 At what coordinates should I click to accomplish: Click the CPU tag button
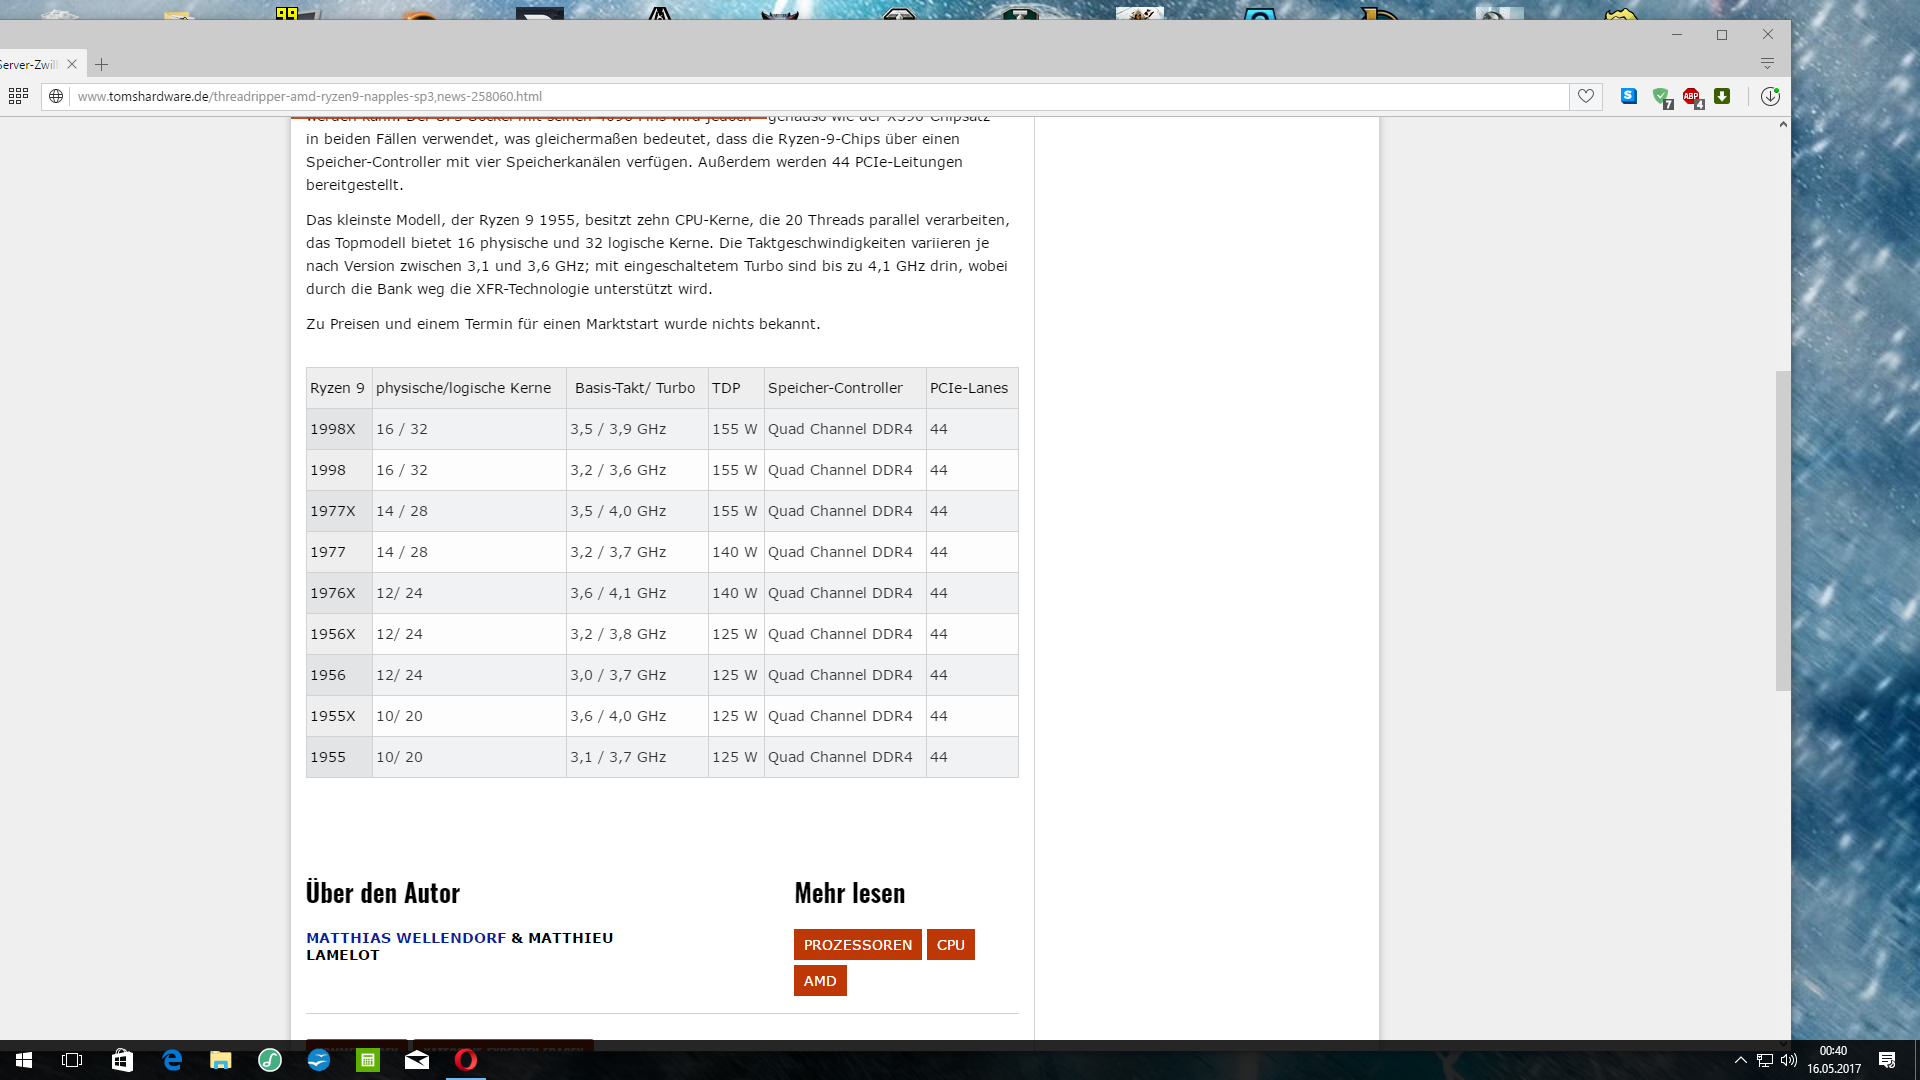pos(950,945)
